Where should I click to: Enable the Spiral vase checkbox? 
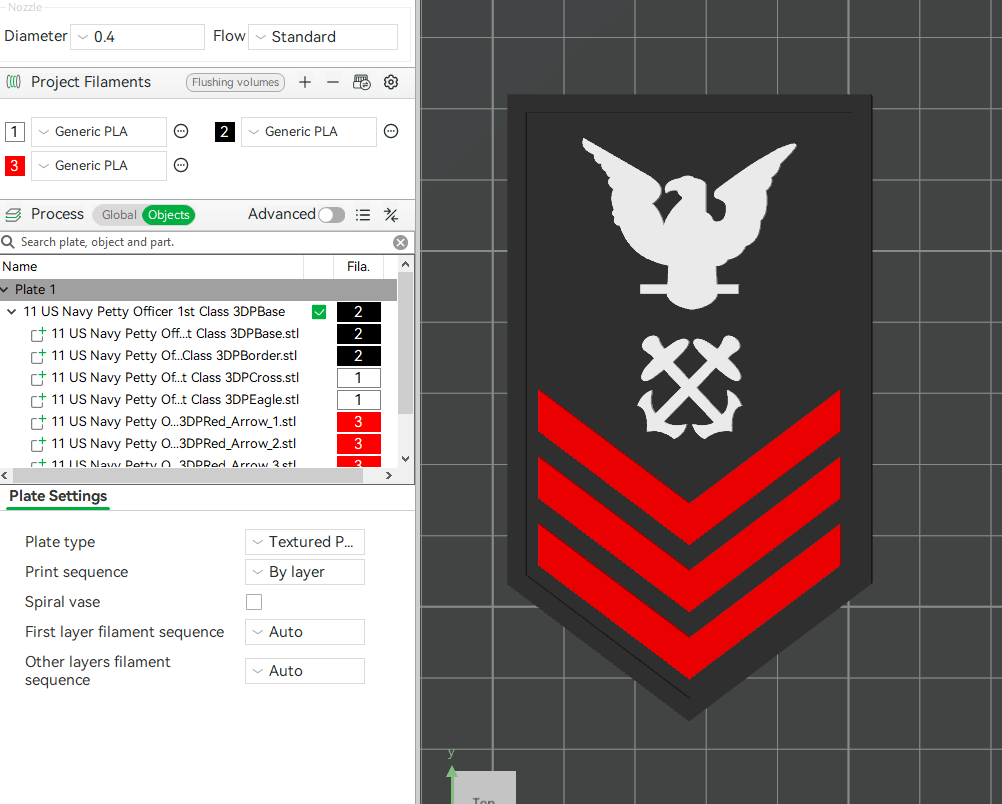(x=254, y=602)
